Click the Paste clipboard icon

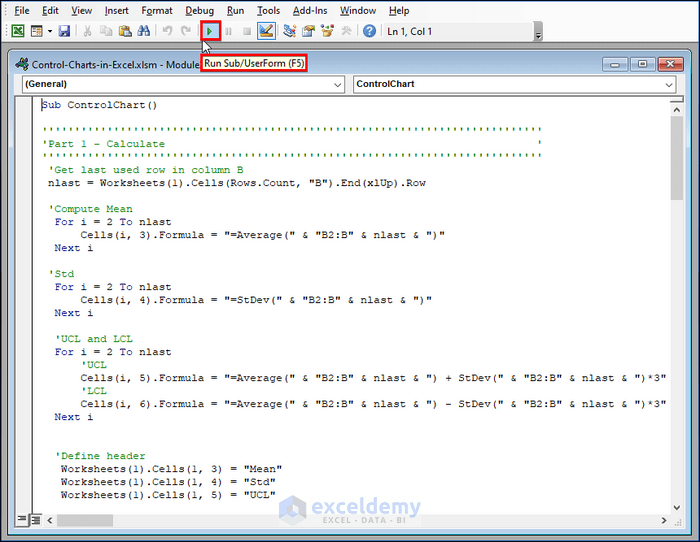125,31
